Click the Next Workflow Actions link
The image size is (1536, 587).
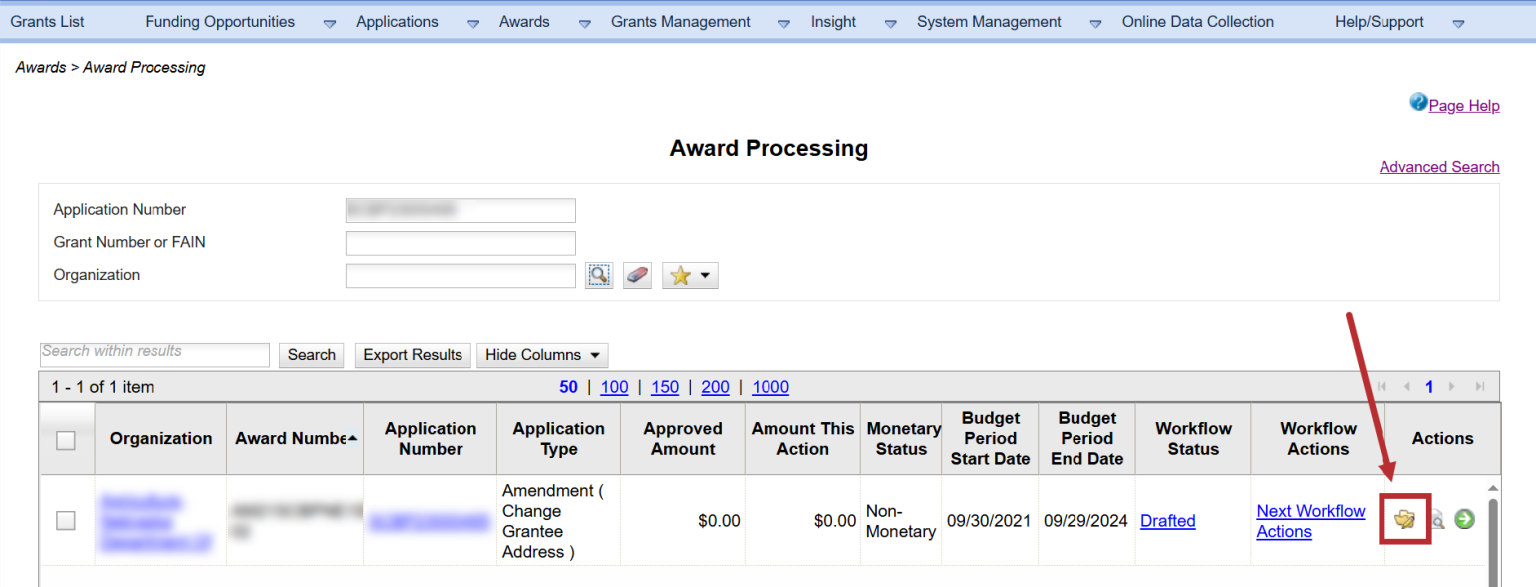pyautogui.click(x=1310, y=521)
